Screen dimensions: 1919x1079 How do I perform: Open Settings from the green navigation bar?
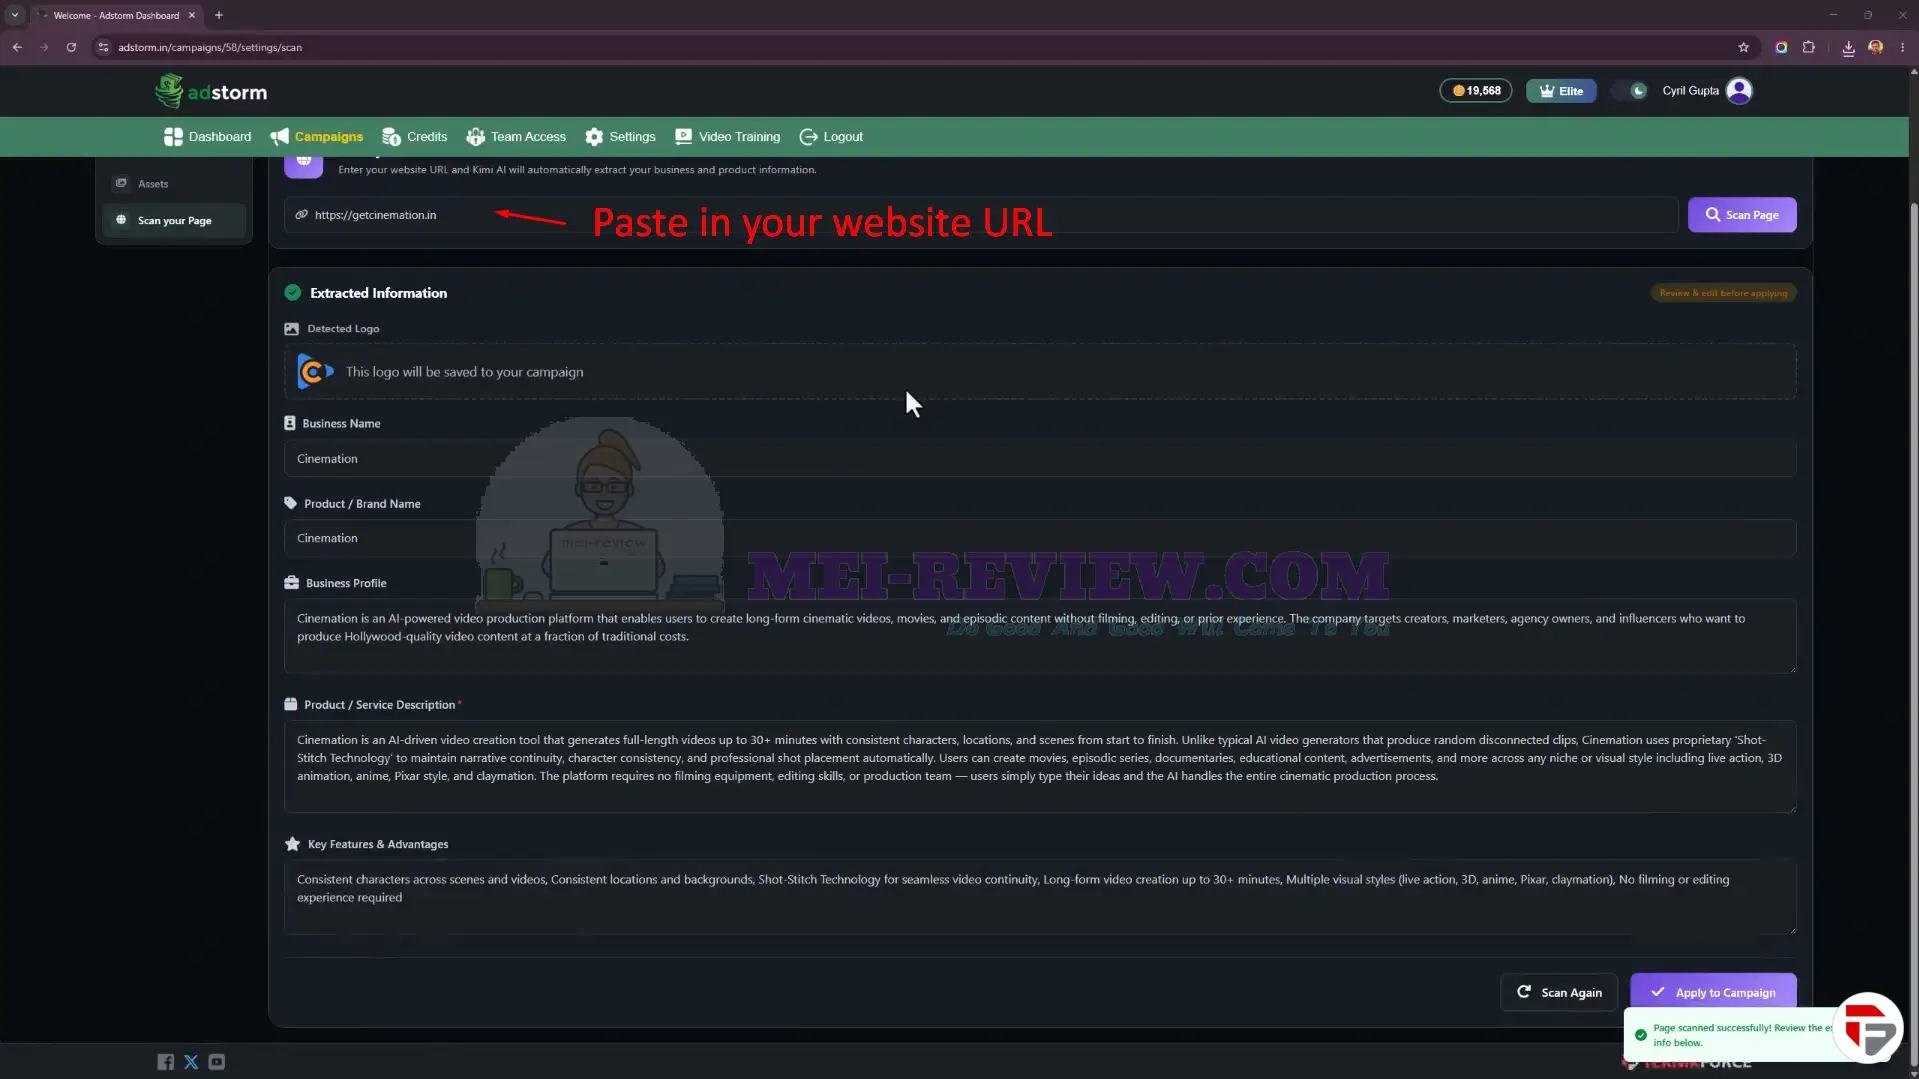click(620, 137)
